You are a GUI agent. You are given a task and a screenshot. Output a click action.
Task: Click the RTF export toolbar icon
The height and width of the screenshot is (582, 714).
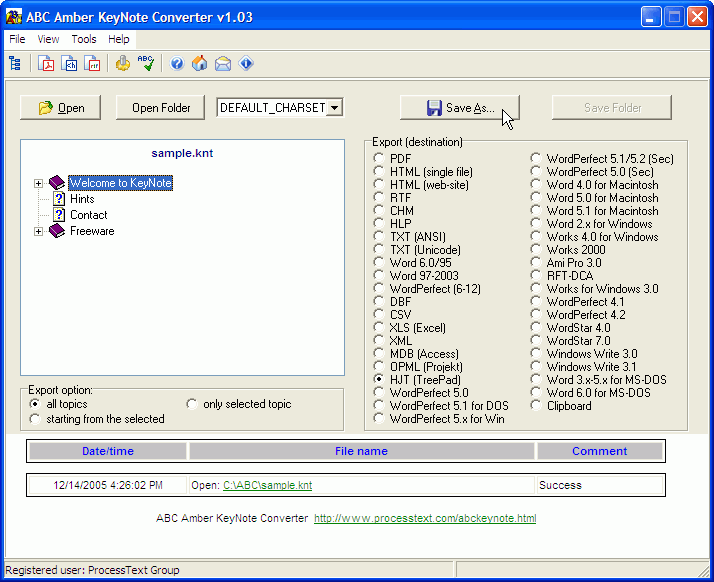(x=93, y=64)
